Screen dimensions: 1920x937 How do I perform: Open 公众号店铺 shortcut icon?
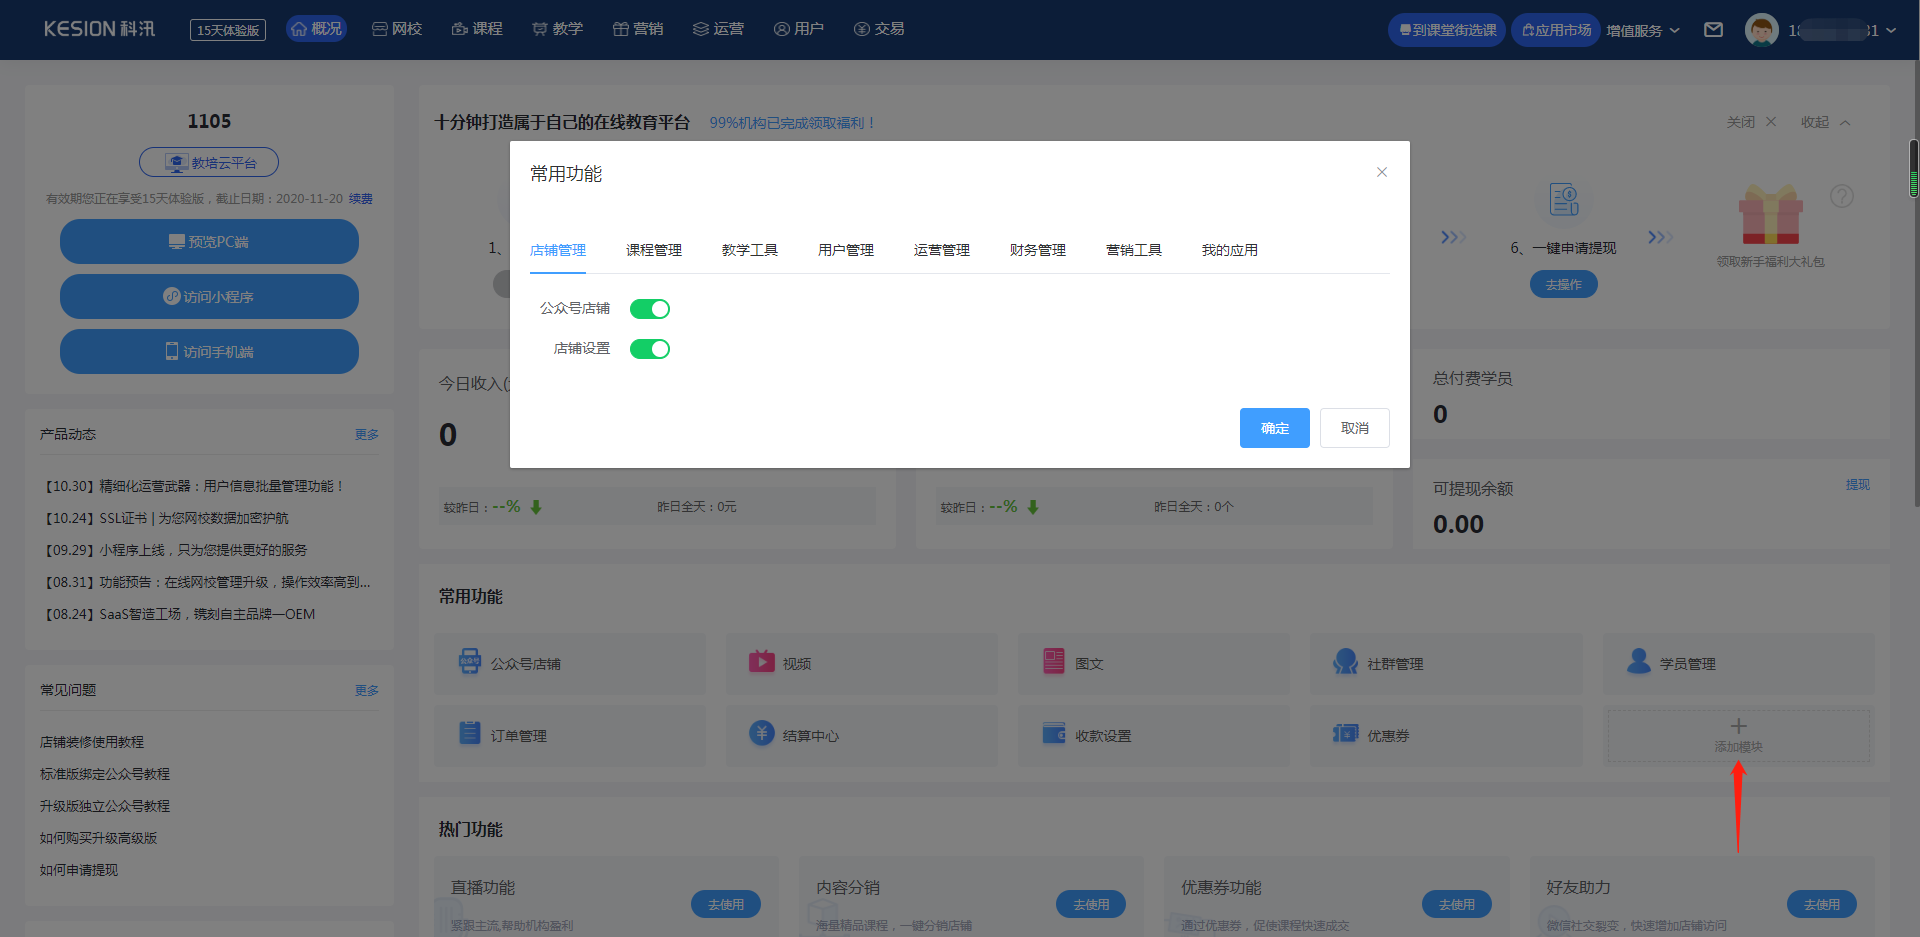coord(470,661)
